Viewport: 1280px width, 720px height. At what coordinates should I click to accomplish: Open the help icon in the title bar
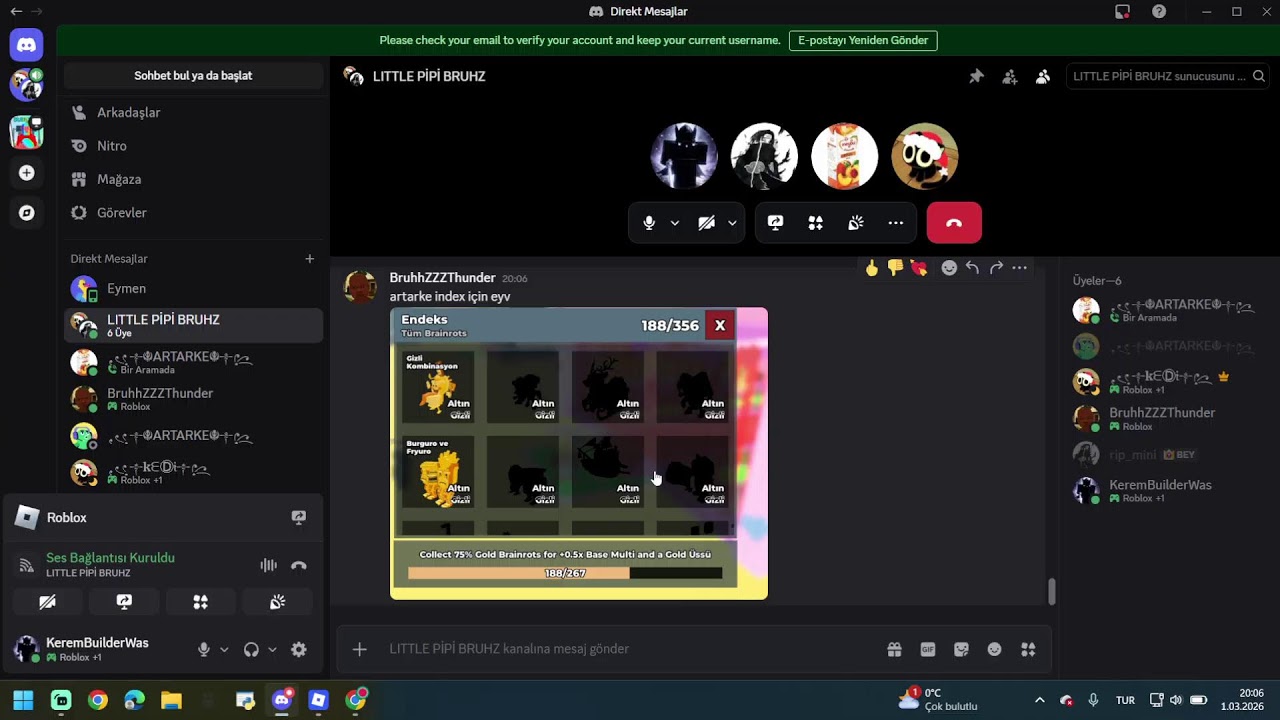click(x=1159, y=12)
